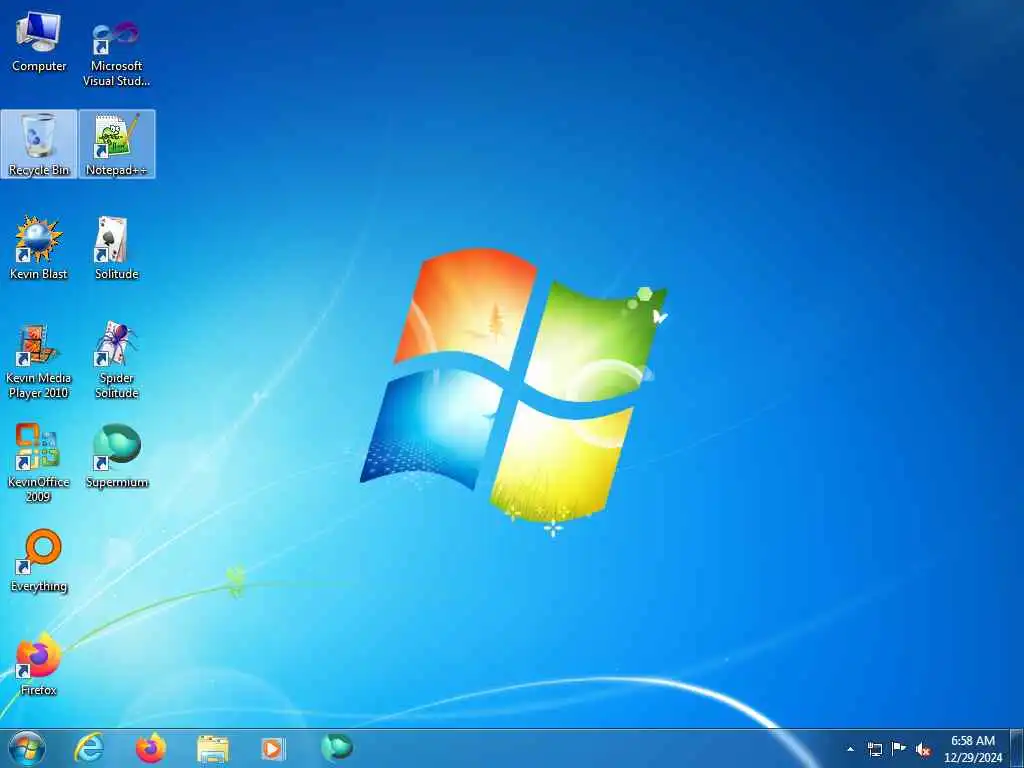The image size is (1024, 768).
Task: Click the 'Recycle Bin' label text
Action: click(x=39, y=170)
